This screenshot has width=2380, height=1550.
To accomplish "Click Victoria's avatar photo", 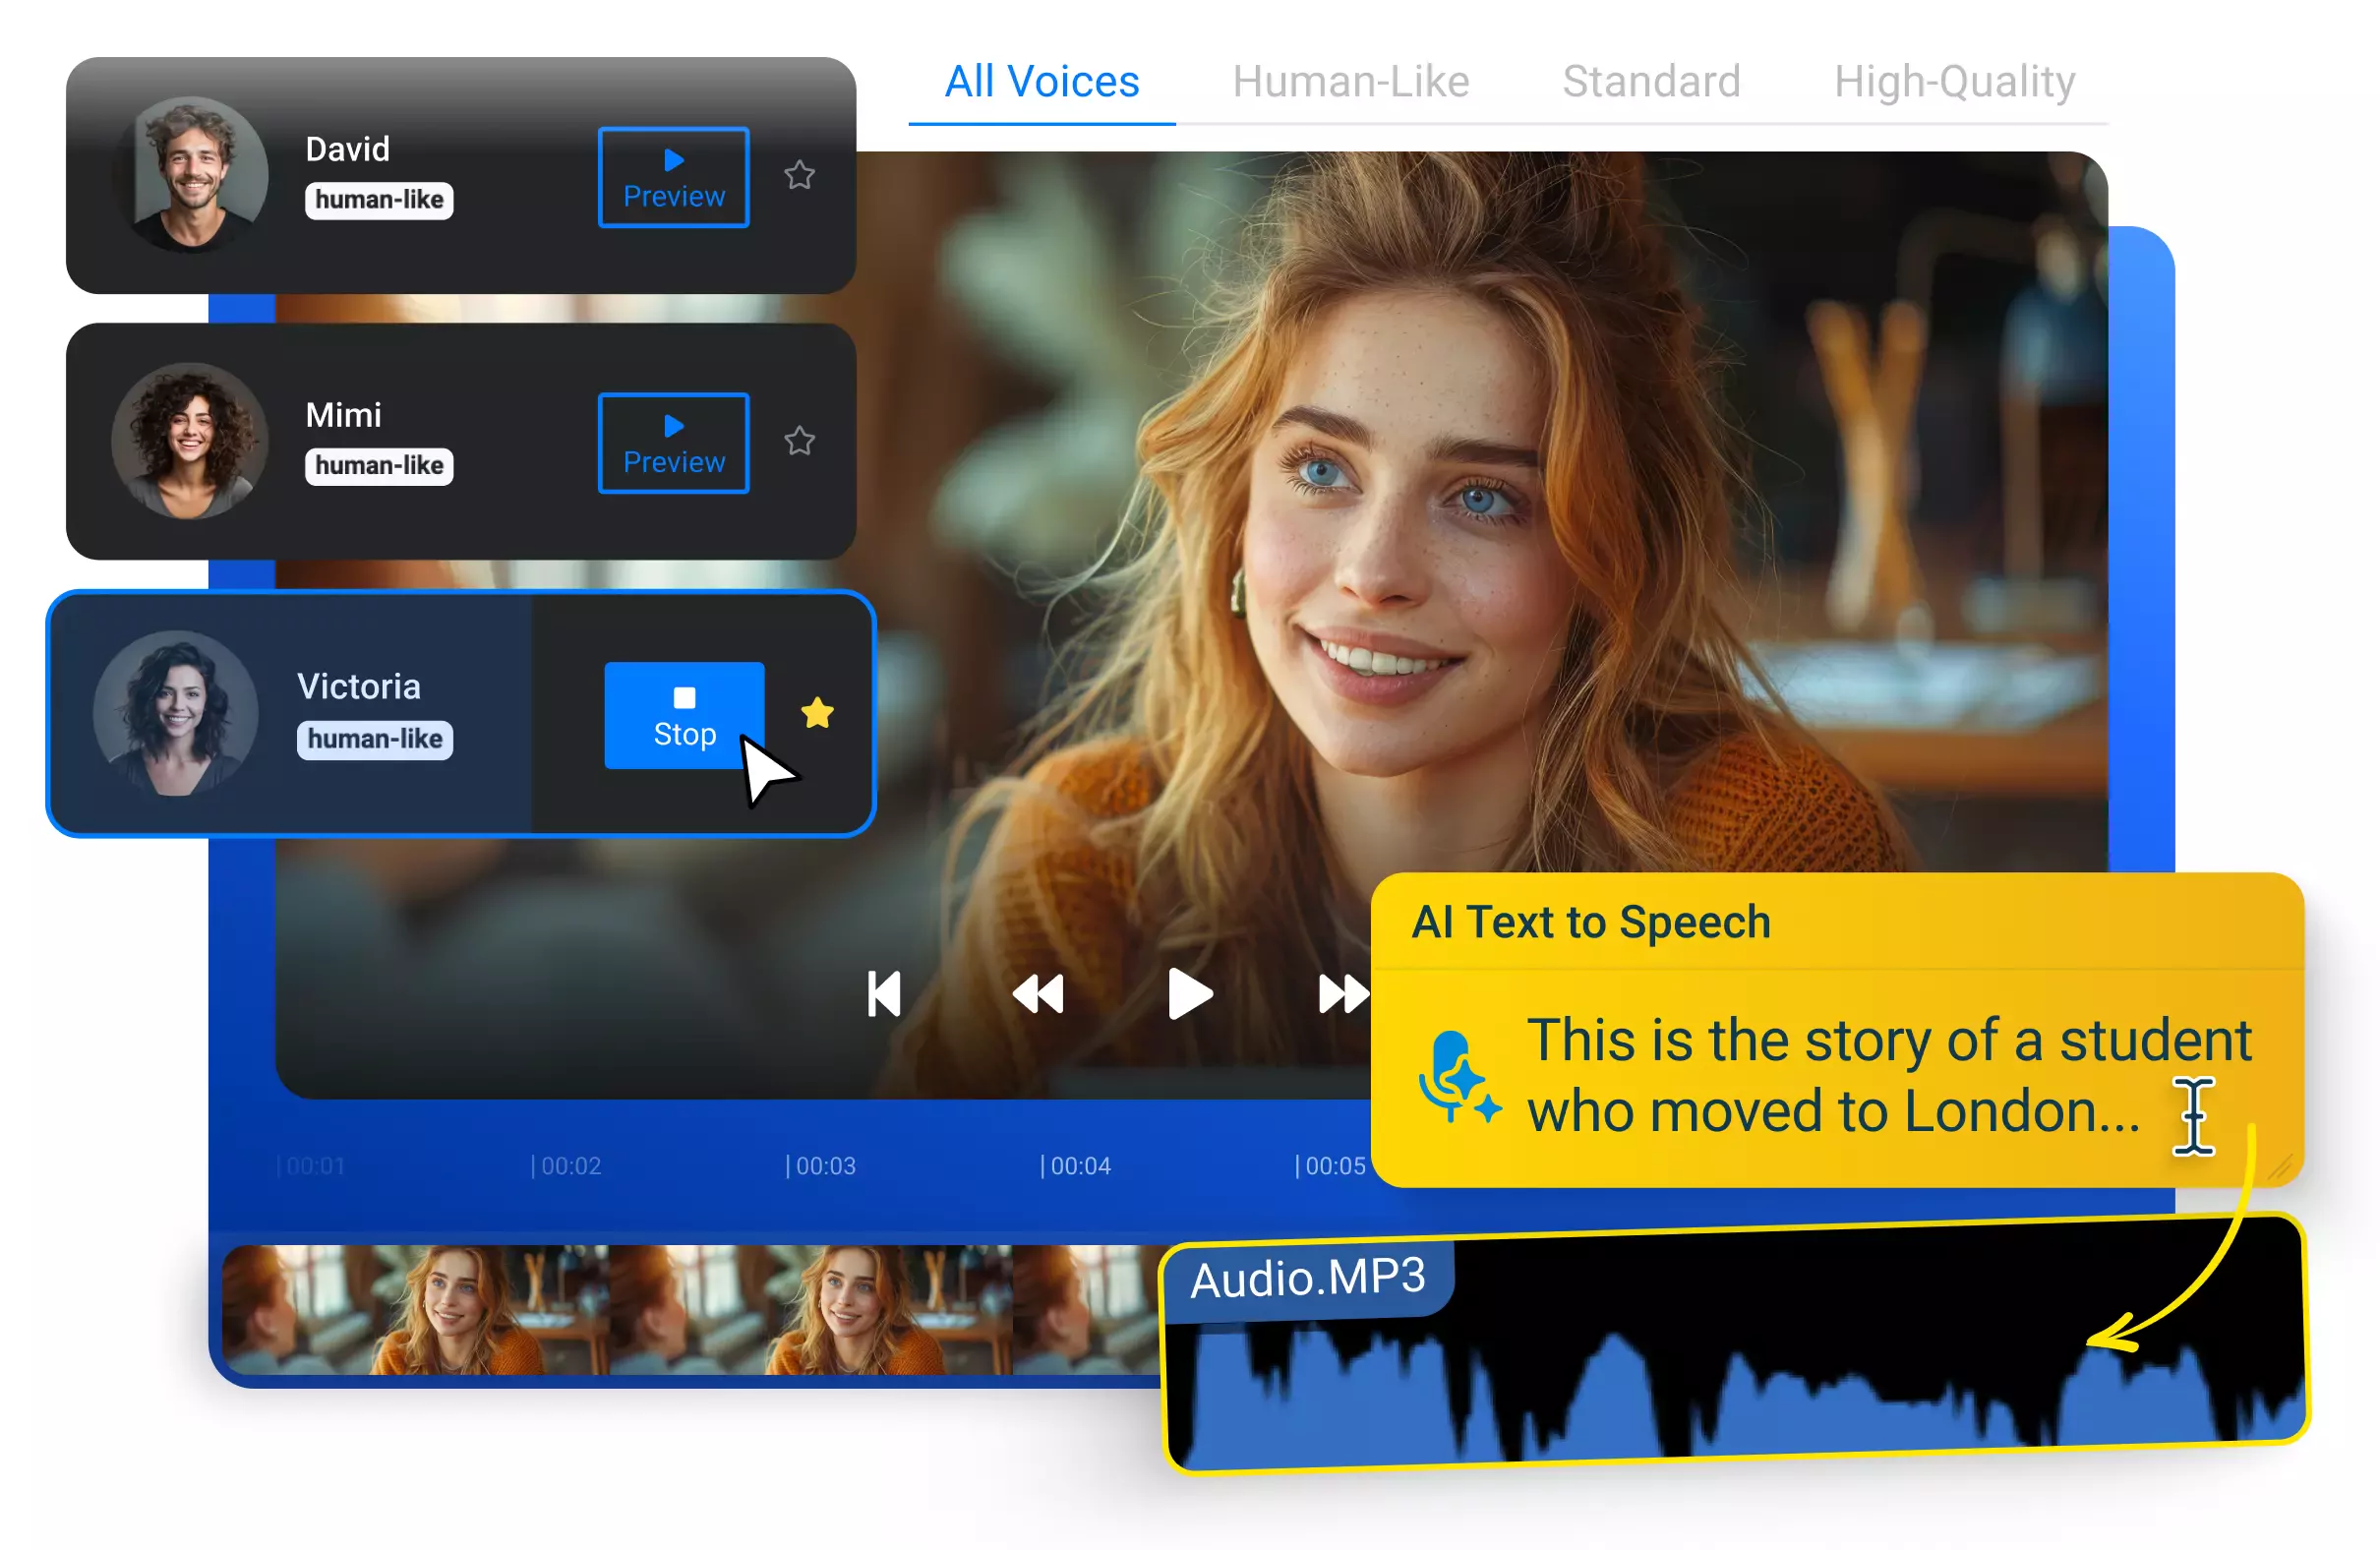I will 176,713.
